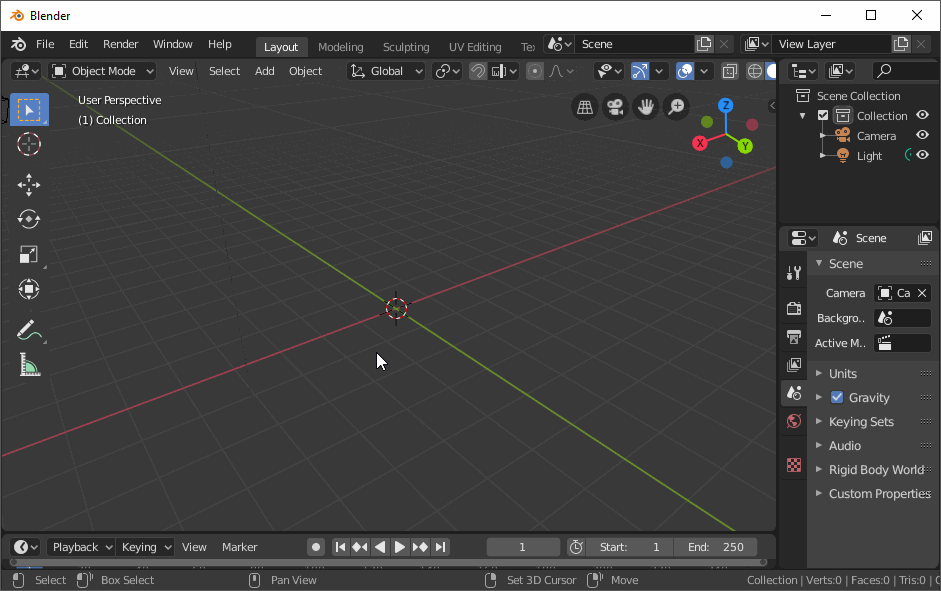941x591 pixels.
Task: Toggle into the Camera view icon
Action: pyautogui.click(x=614, y=107)
